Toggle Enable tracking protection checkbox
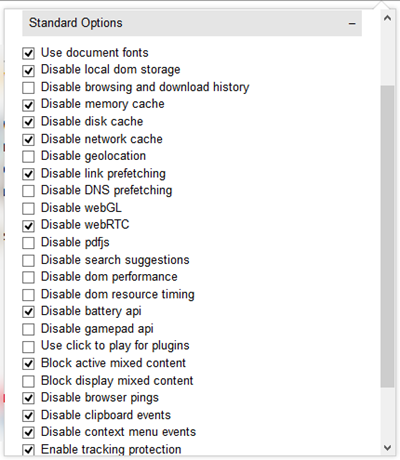The width and height of the screenshot is (400, 460). click(x=28, y=450)
